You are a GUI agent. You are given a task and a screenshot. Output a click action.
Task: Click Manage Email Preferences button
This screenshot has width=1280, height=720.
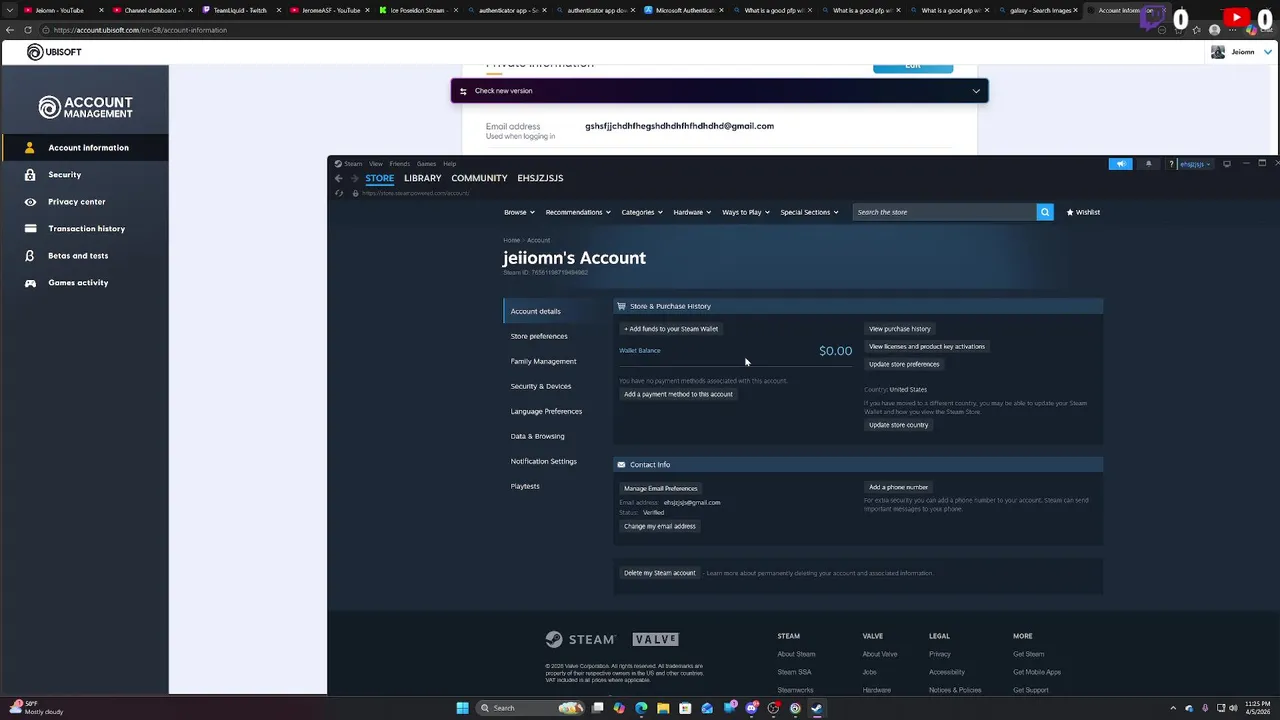click(661, 488)
